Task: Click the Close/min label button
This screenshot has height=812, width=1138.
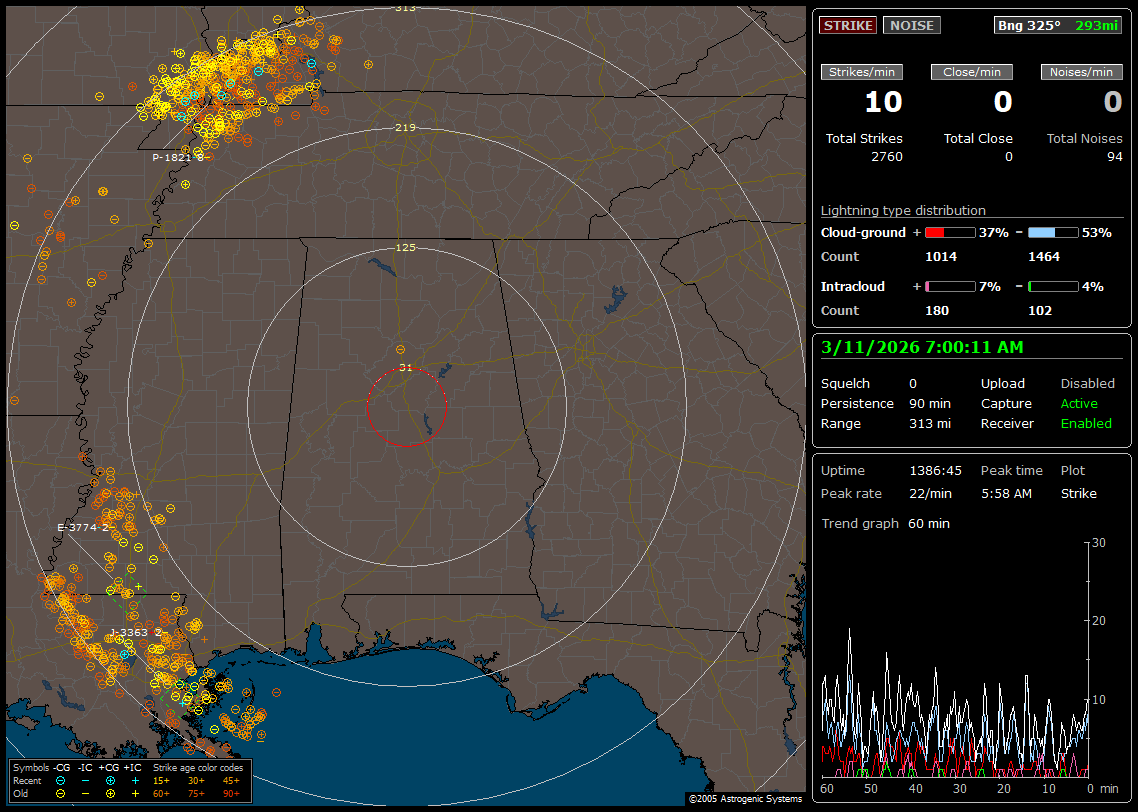Action: 972,72
